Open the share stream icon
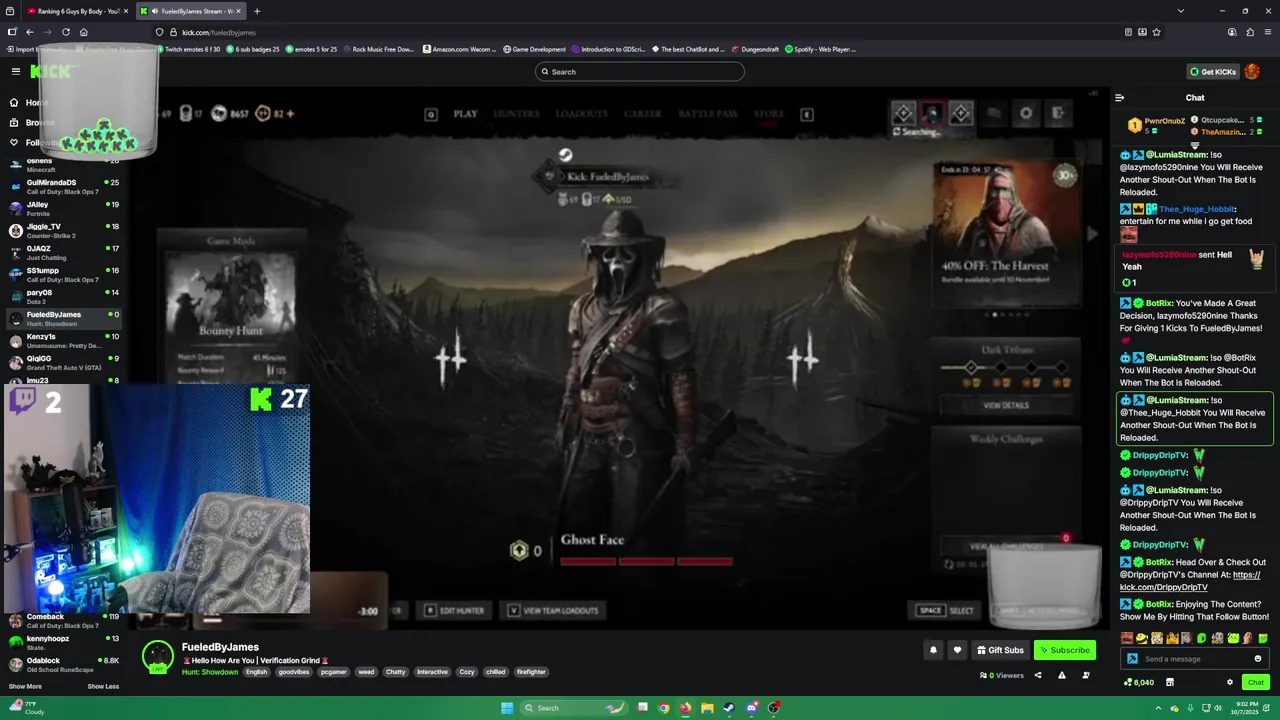The width and height of the screenshot is (1280, 720). pos(1037,675)
